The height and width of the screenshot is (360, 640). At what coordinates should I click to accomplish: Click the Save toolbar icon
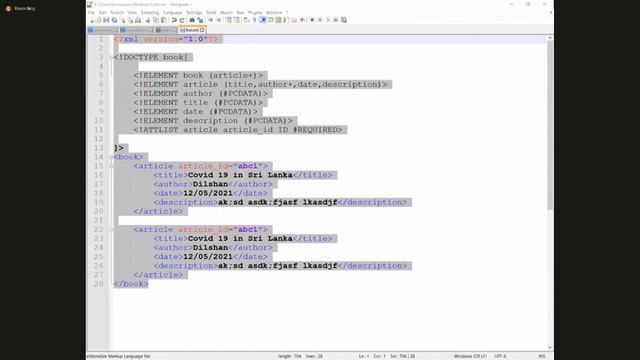pyautogui.click(x=106, y=20)
